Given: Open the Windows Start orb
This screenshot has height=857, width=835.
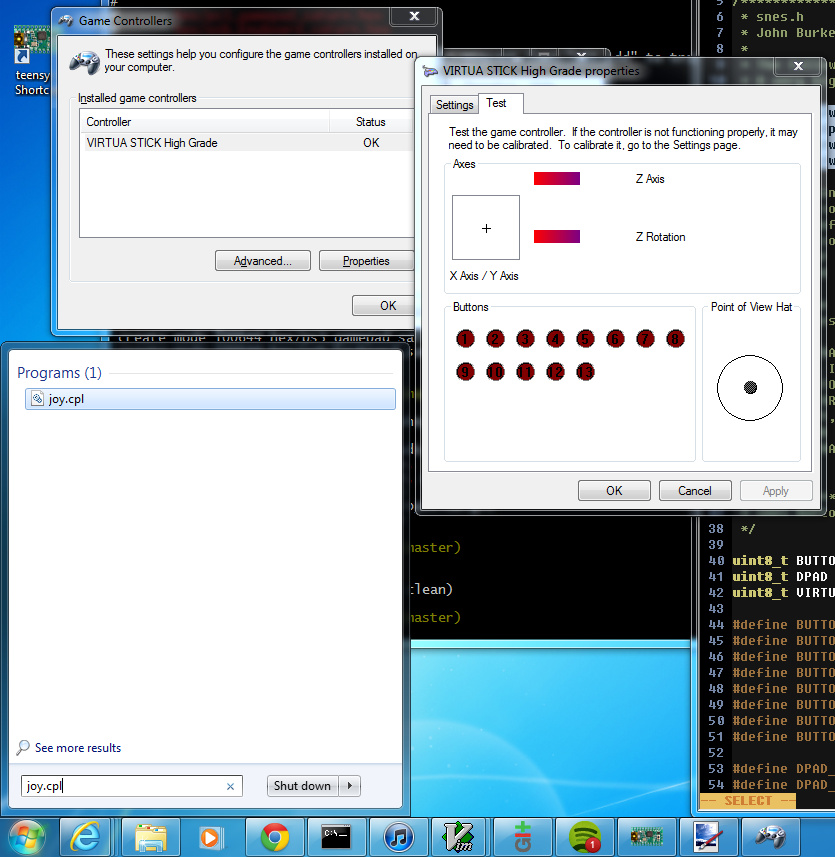Looking at the screenshot, I should (x=26, y=838).
